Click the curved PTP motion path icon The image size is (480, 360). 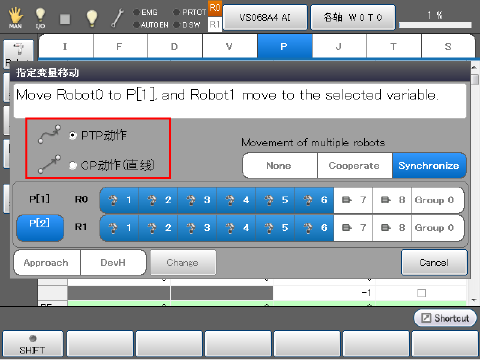click(49, 134)
